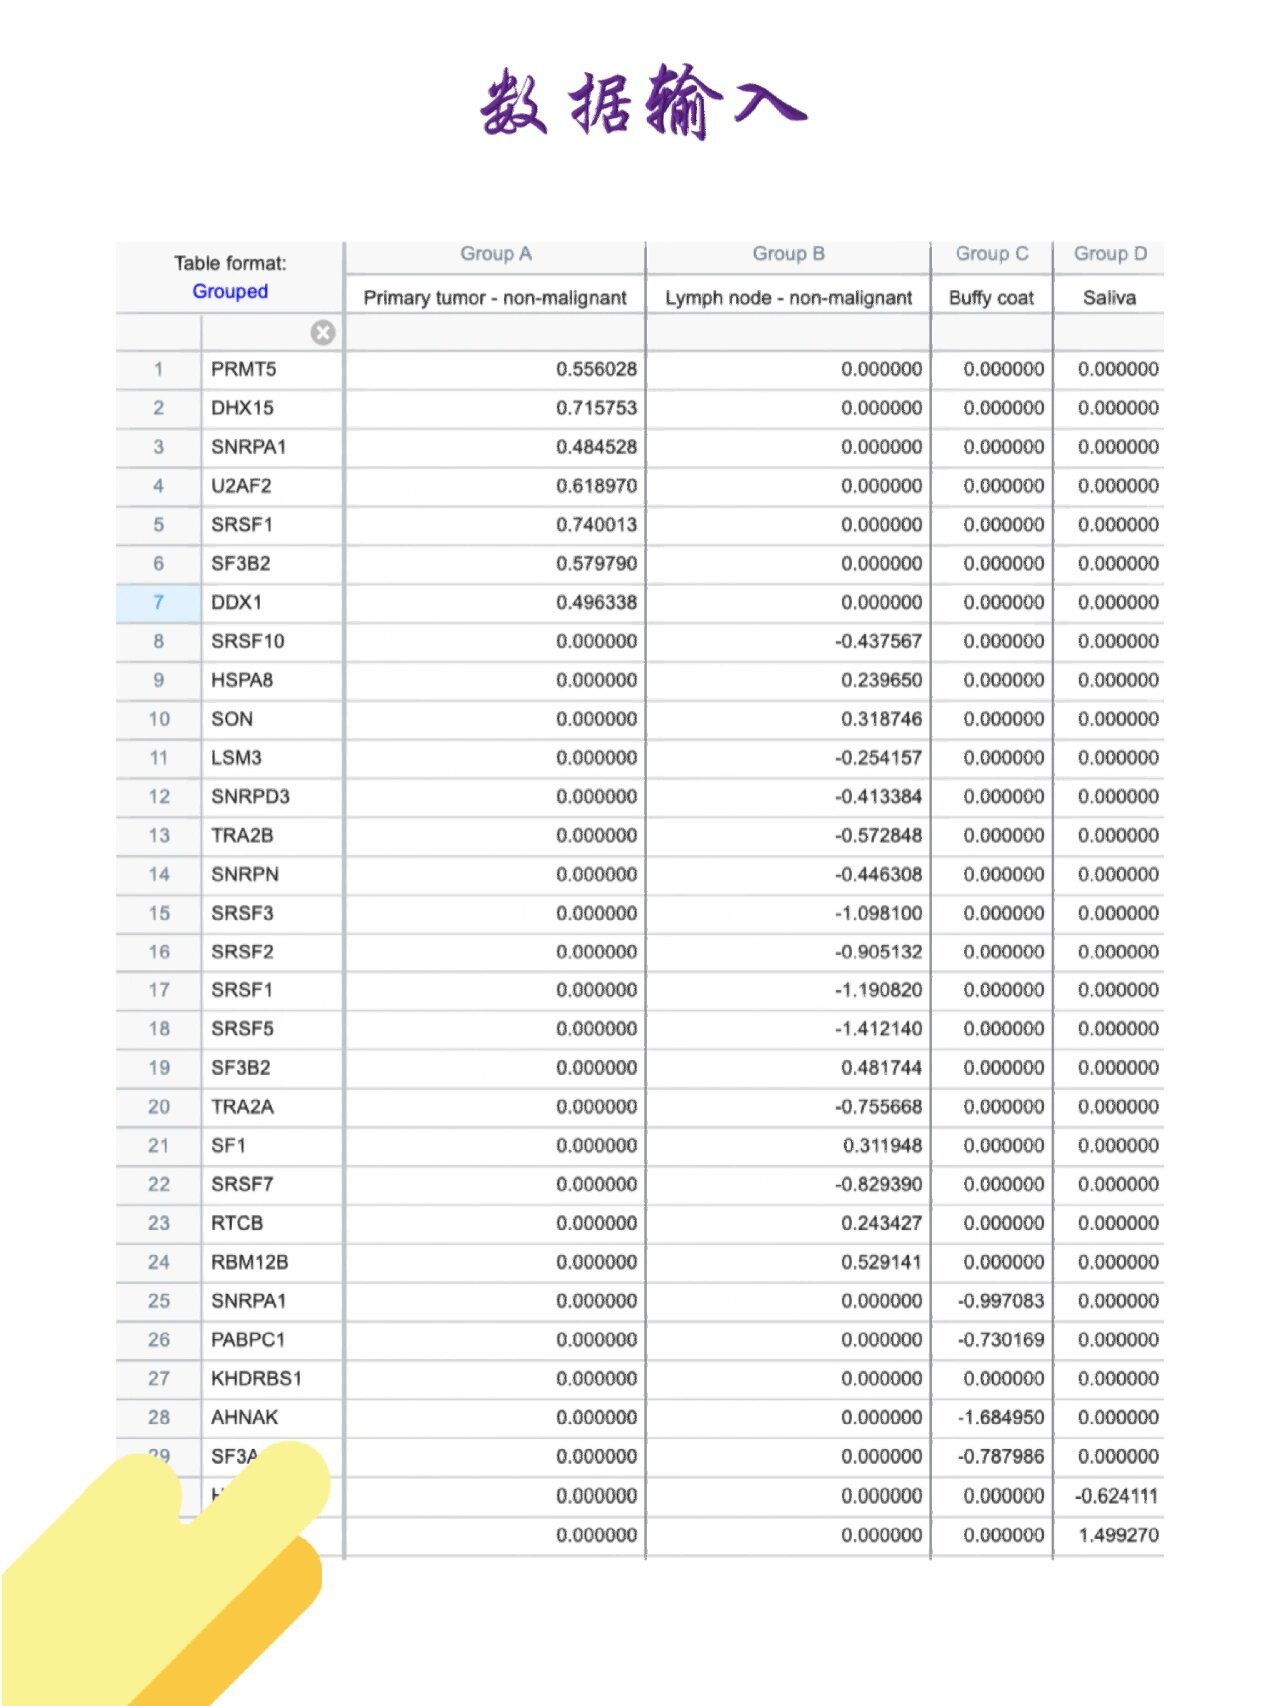Click the PABPC1 row title

[x=248, y=1340]
